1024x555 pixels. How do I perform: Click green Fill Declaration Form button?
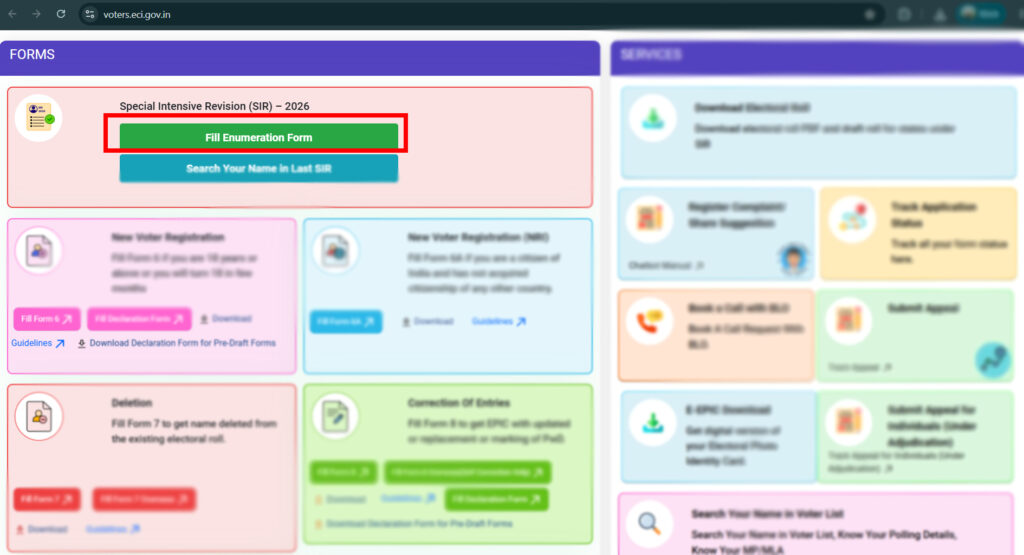click(496, 500)
